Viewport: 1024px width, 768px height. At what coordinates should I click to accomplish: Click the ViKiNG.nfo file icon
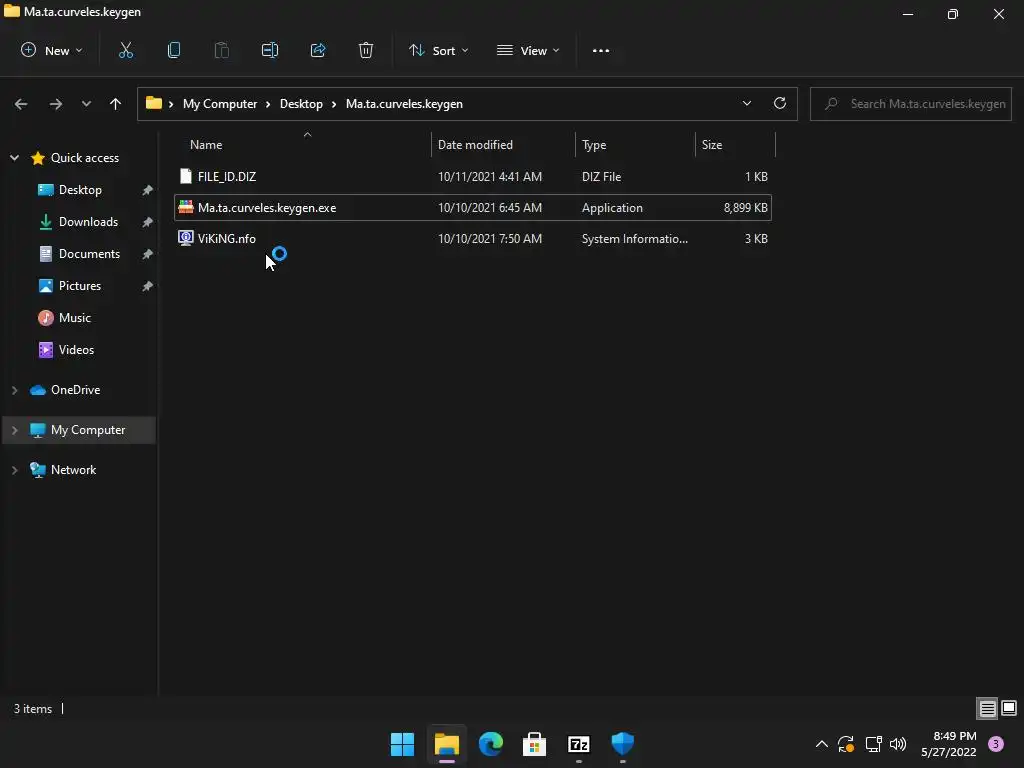click(x=185, y=238)
